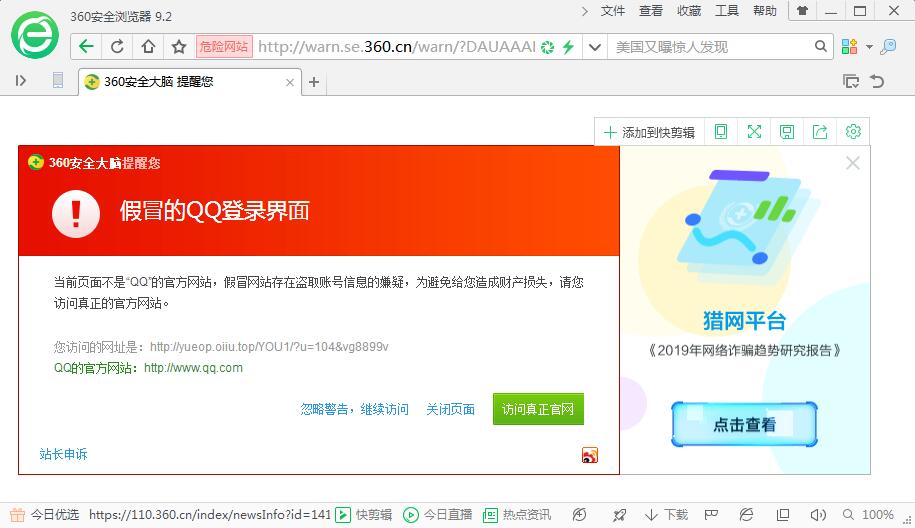Screen dimensions: 915x528
Task: Expand the menu bar chevron arrow
Action: click(585, 11)
